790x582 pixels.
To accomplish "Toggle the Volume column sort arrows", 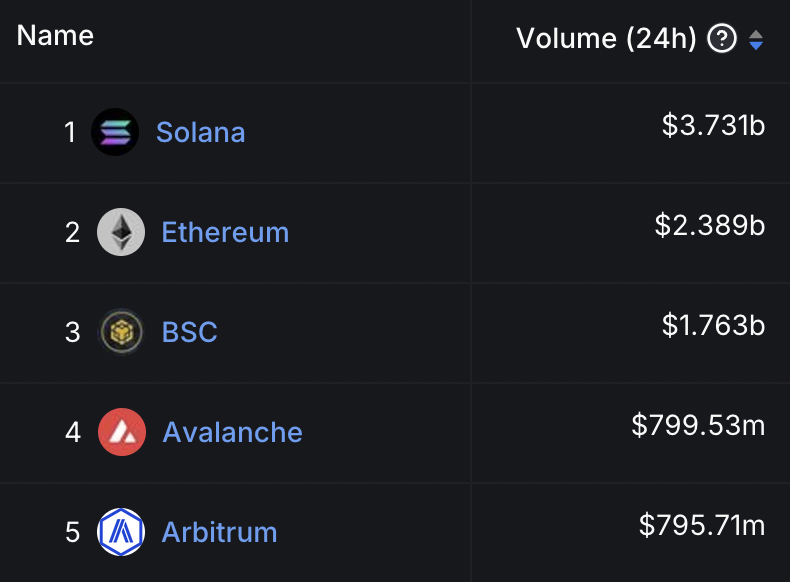I will (756, 40).
